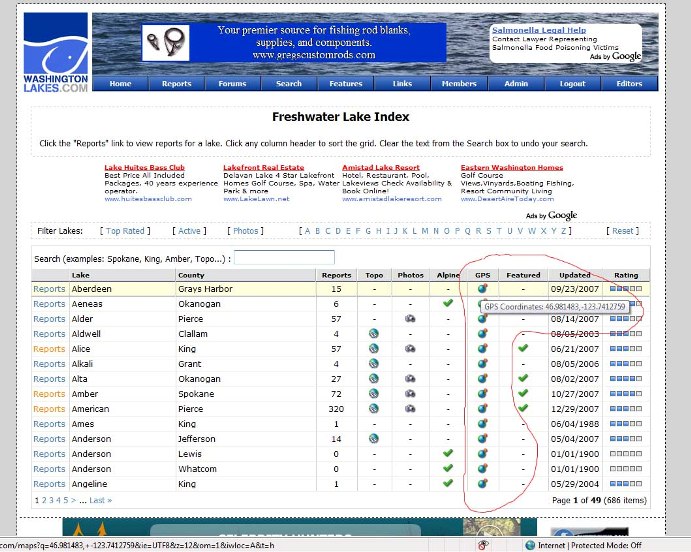Open GPS globe icon for Angeline lake

(x=482, y=484)
